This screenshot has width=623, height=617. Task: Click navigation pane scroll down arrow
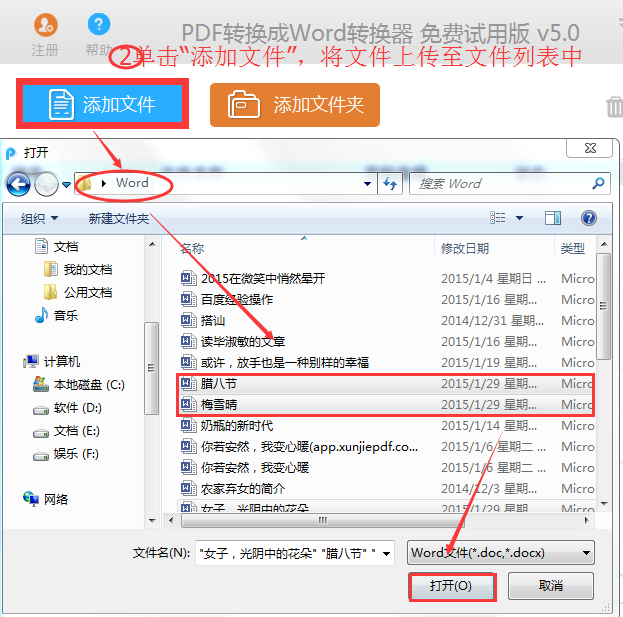152,520
